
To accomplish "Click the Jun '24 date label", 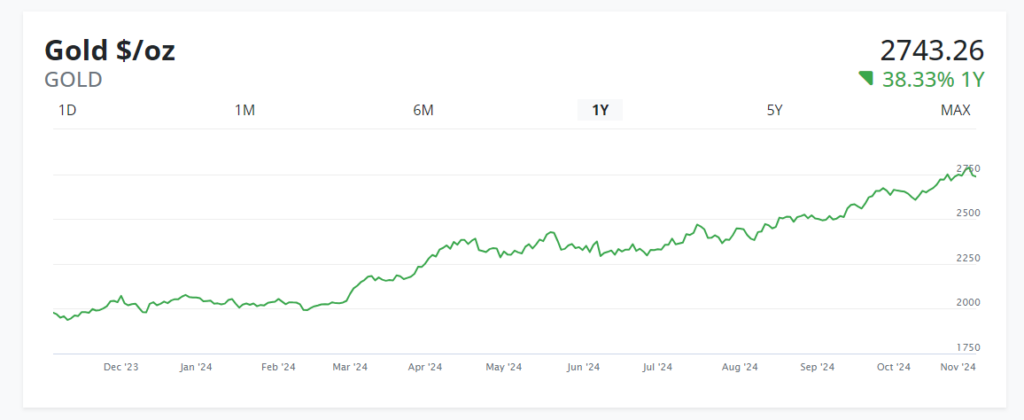I will (583, 367).
